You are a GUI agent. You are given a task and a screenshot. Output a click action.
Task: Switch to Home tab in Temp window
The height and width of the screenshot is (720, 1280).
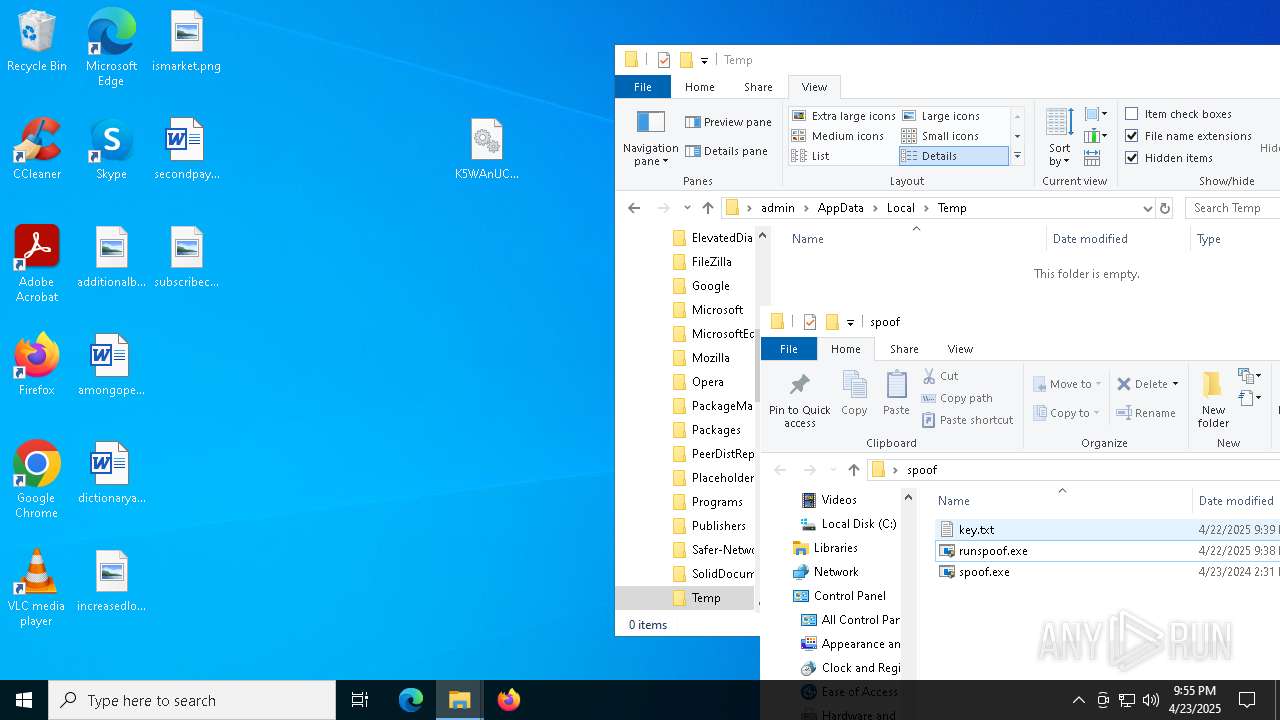(x=700, y=87)
